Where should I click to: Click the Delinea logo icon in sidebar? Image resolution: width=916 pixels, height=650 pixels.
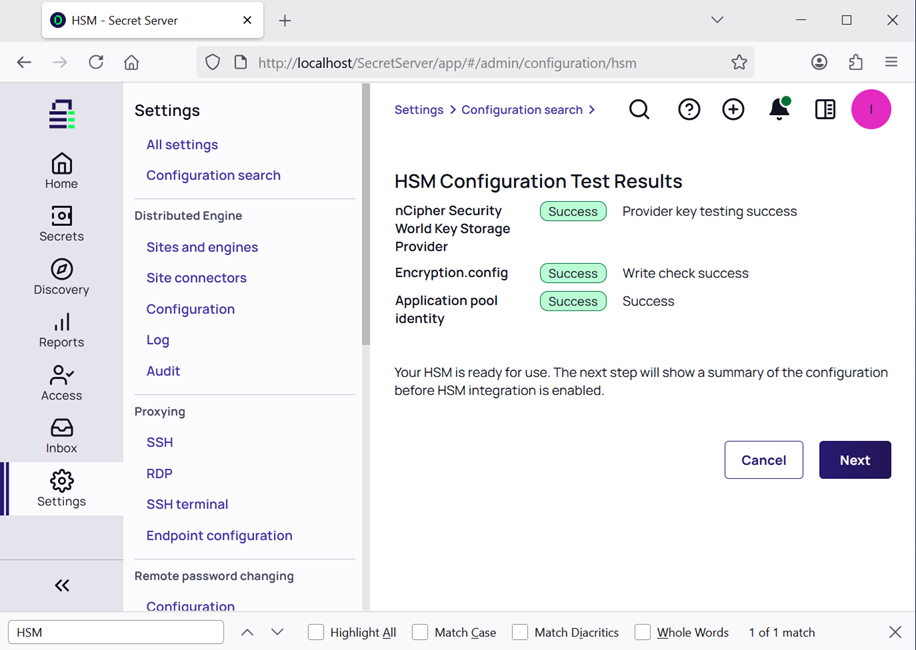click(x=61, y=114)
